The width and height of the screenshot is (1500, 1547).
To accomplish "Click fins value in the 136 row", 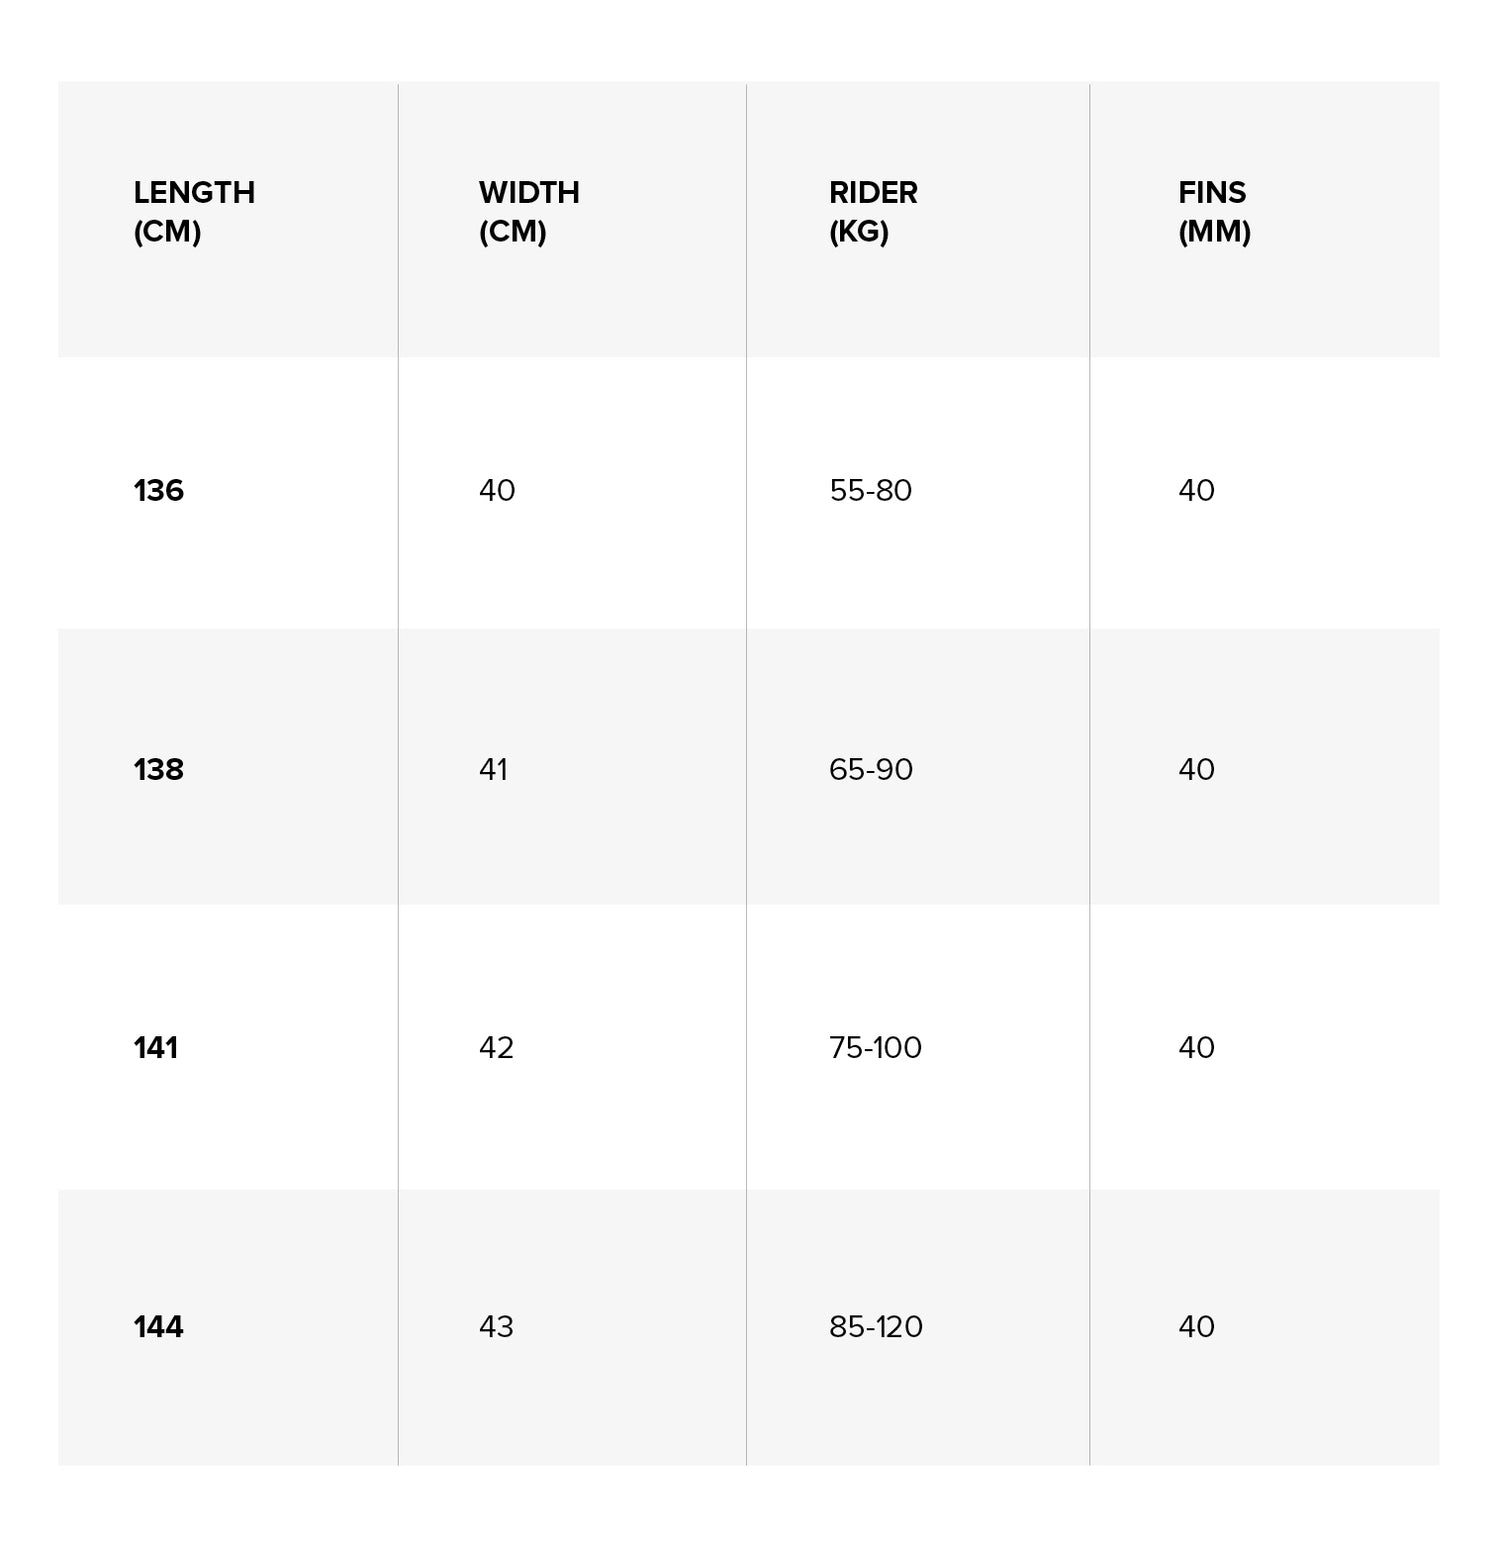I will (1196, 491).
